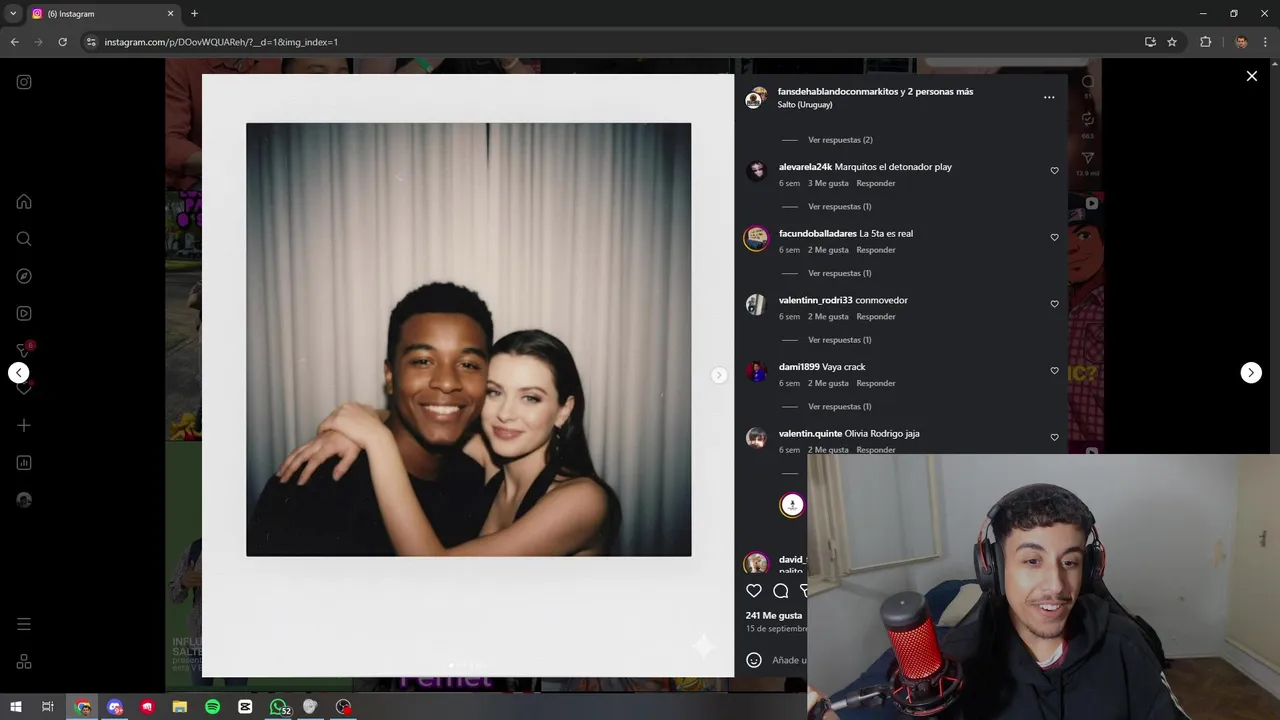Screen dimensions: 1280x720
Task: Open the hamburger More menu in sidebar
Action: [x=24, y=624]
